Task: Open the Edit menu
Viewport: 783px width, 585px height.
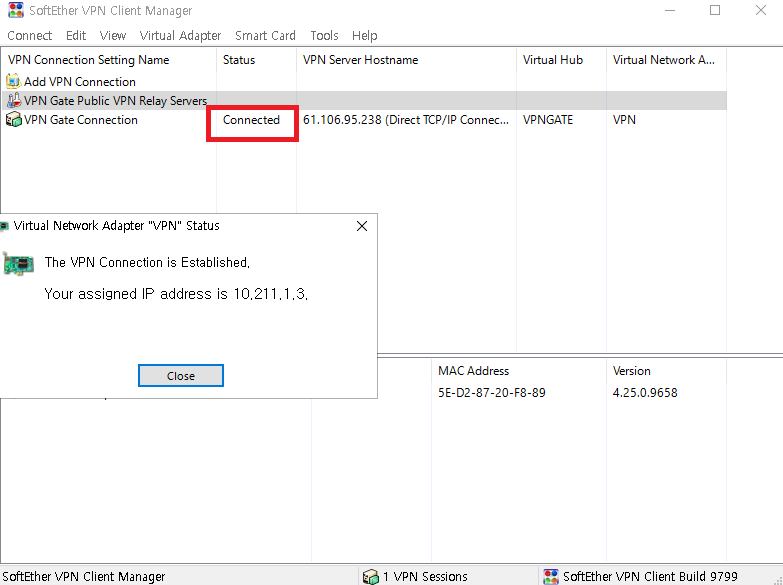Action: pyautogui.click(x=76, y=35)
